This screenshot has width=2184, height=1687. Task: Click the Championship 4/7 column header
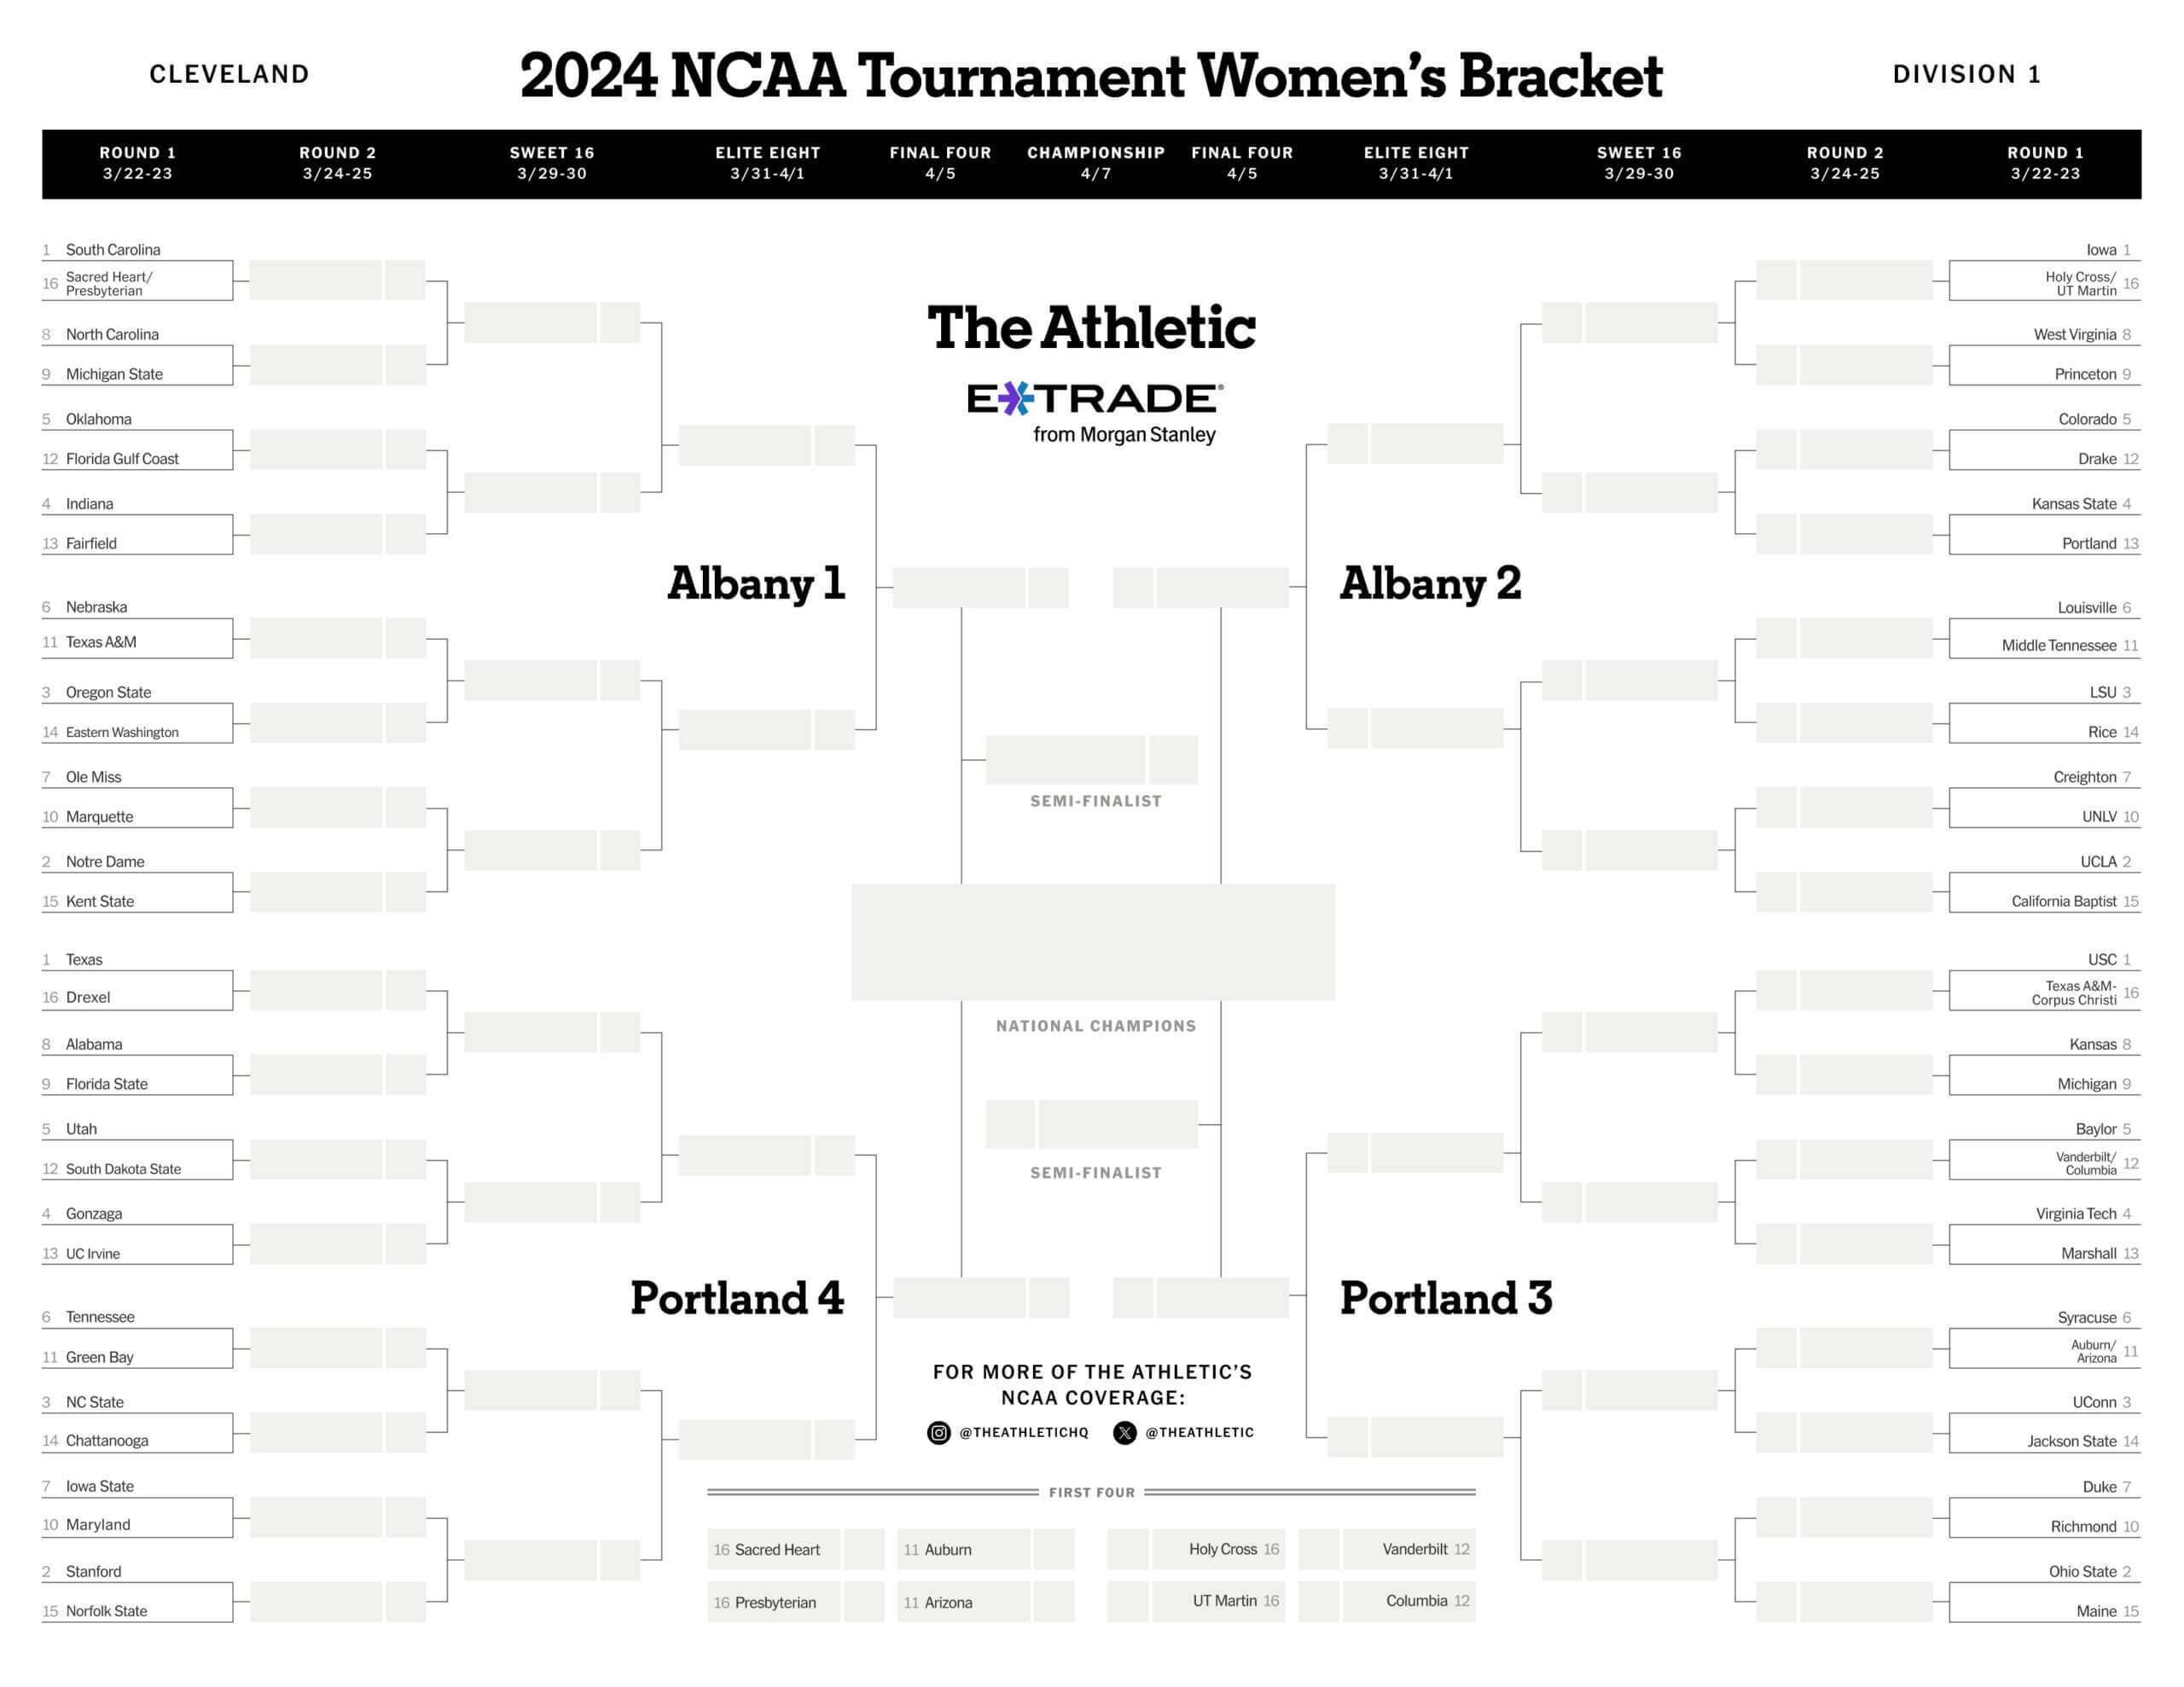tap(1096, 163)
